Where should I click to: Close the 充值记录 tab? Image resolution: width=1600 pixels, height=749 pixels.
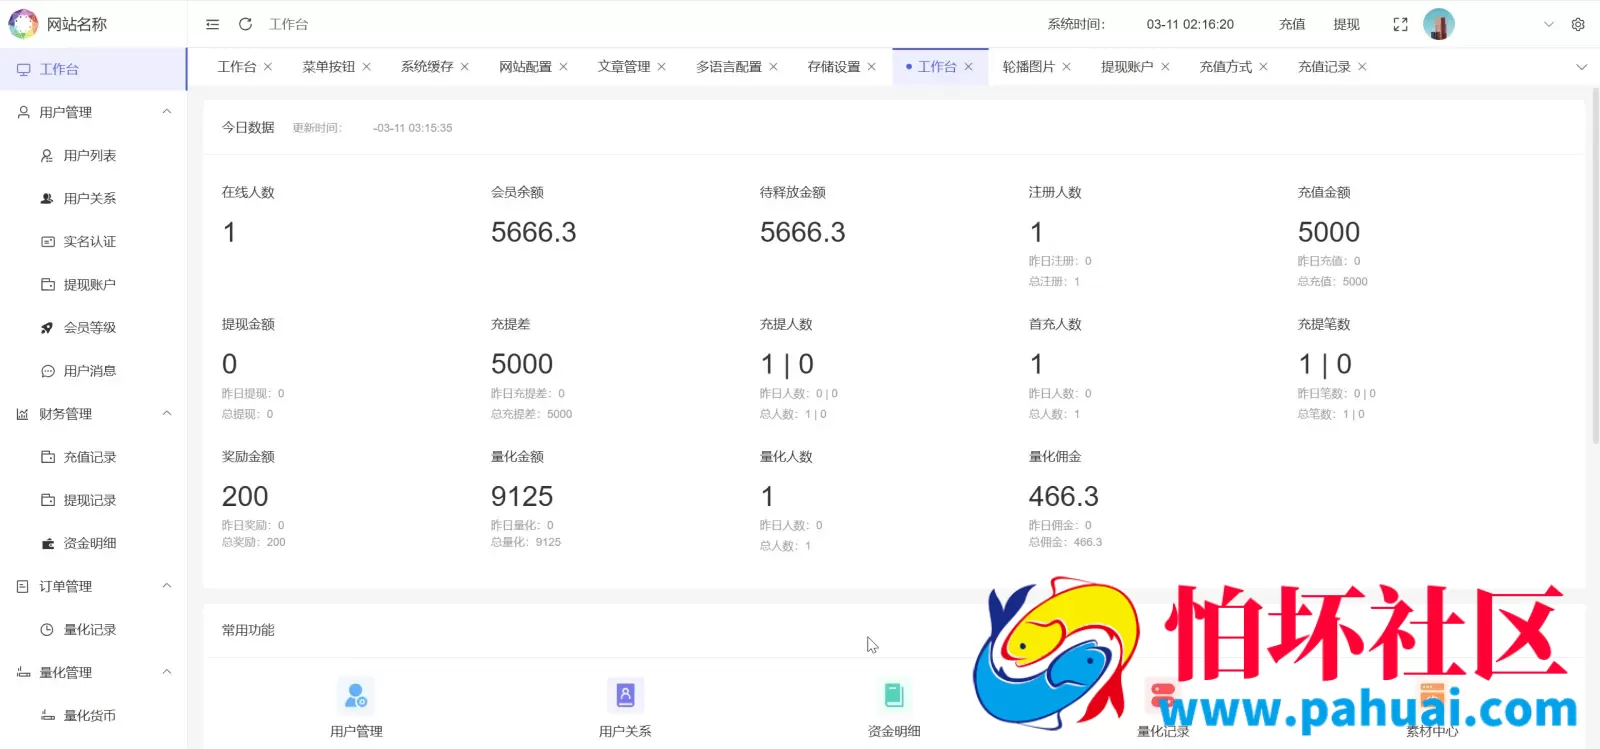[x=1363, y=67]
